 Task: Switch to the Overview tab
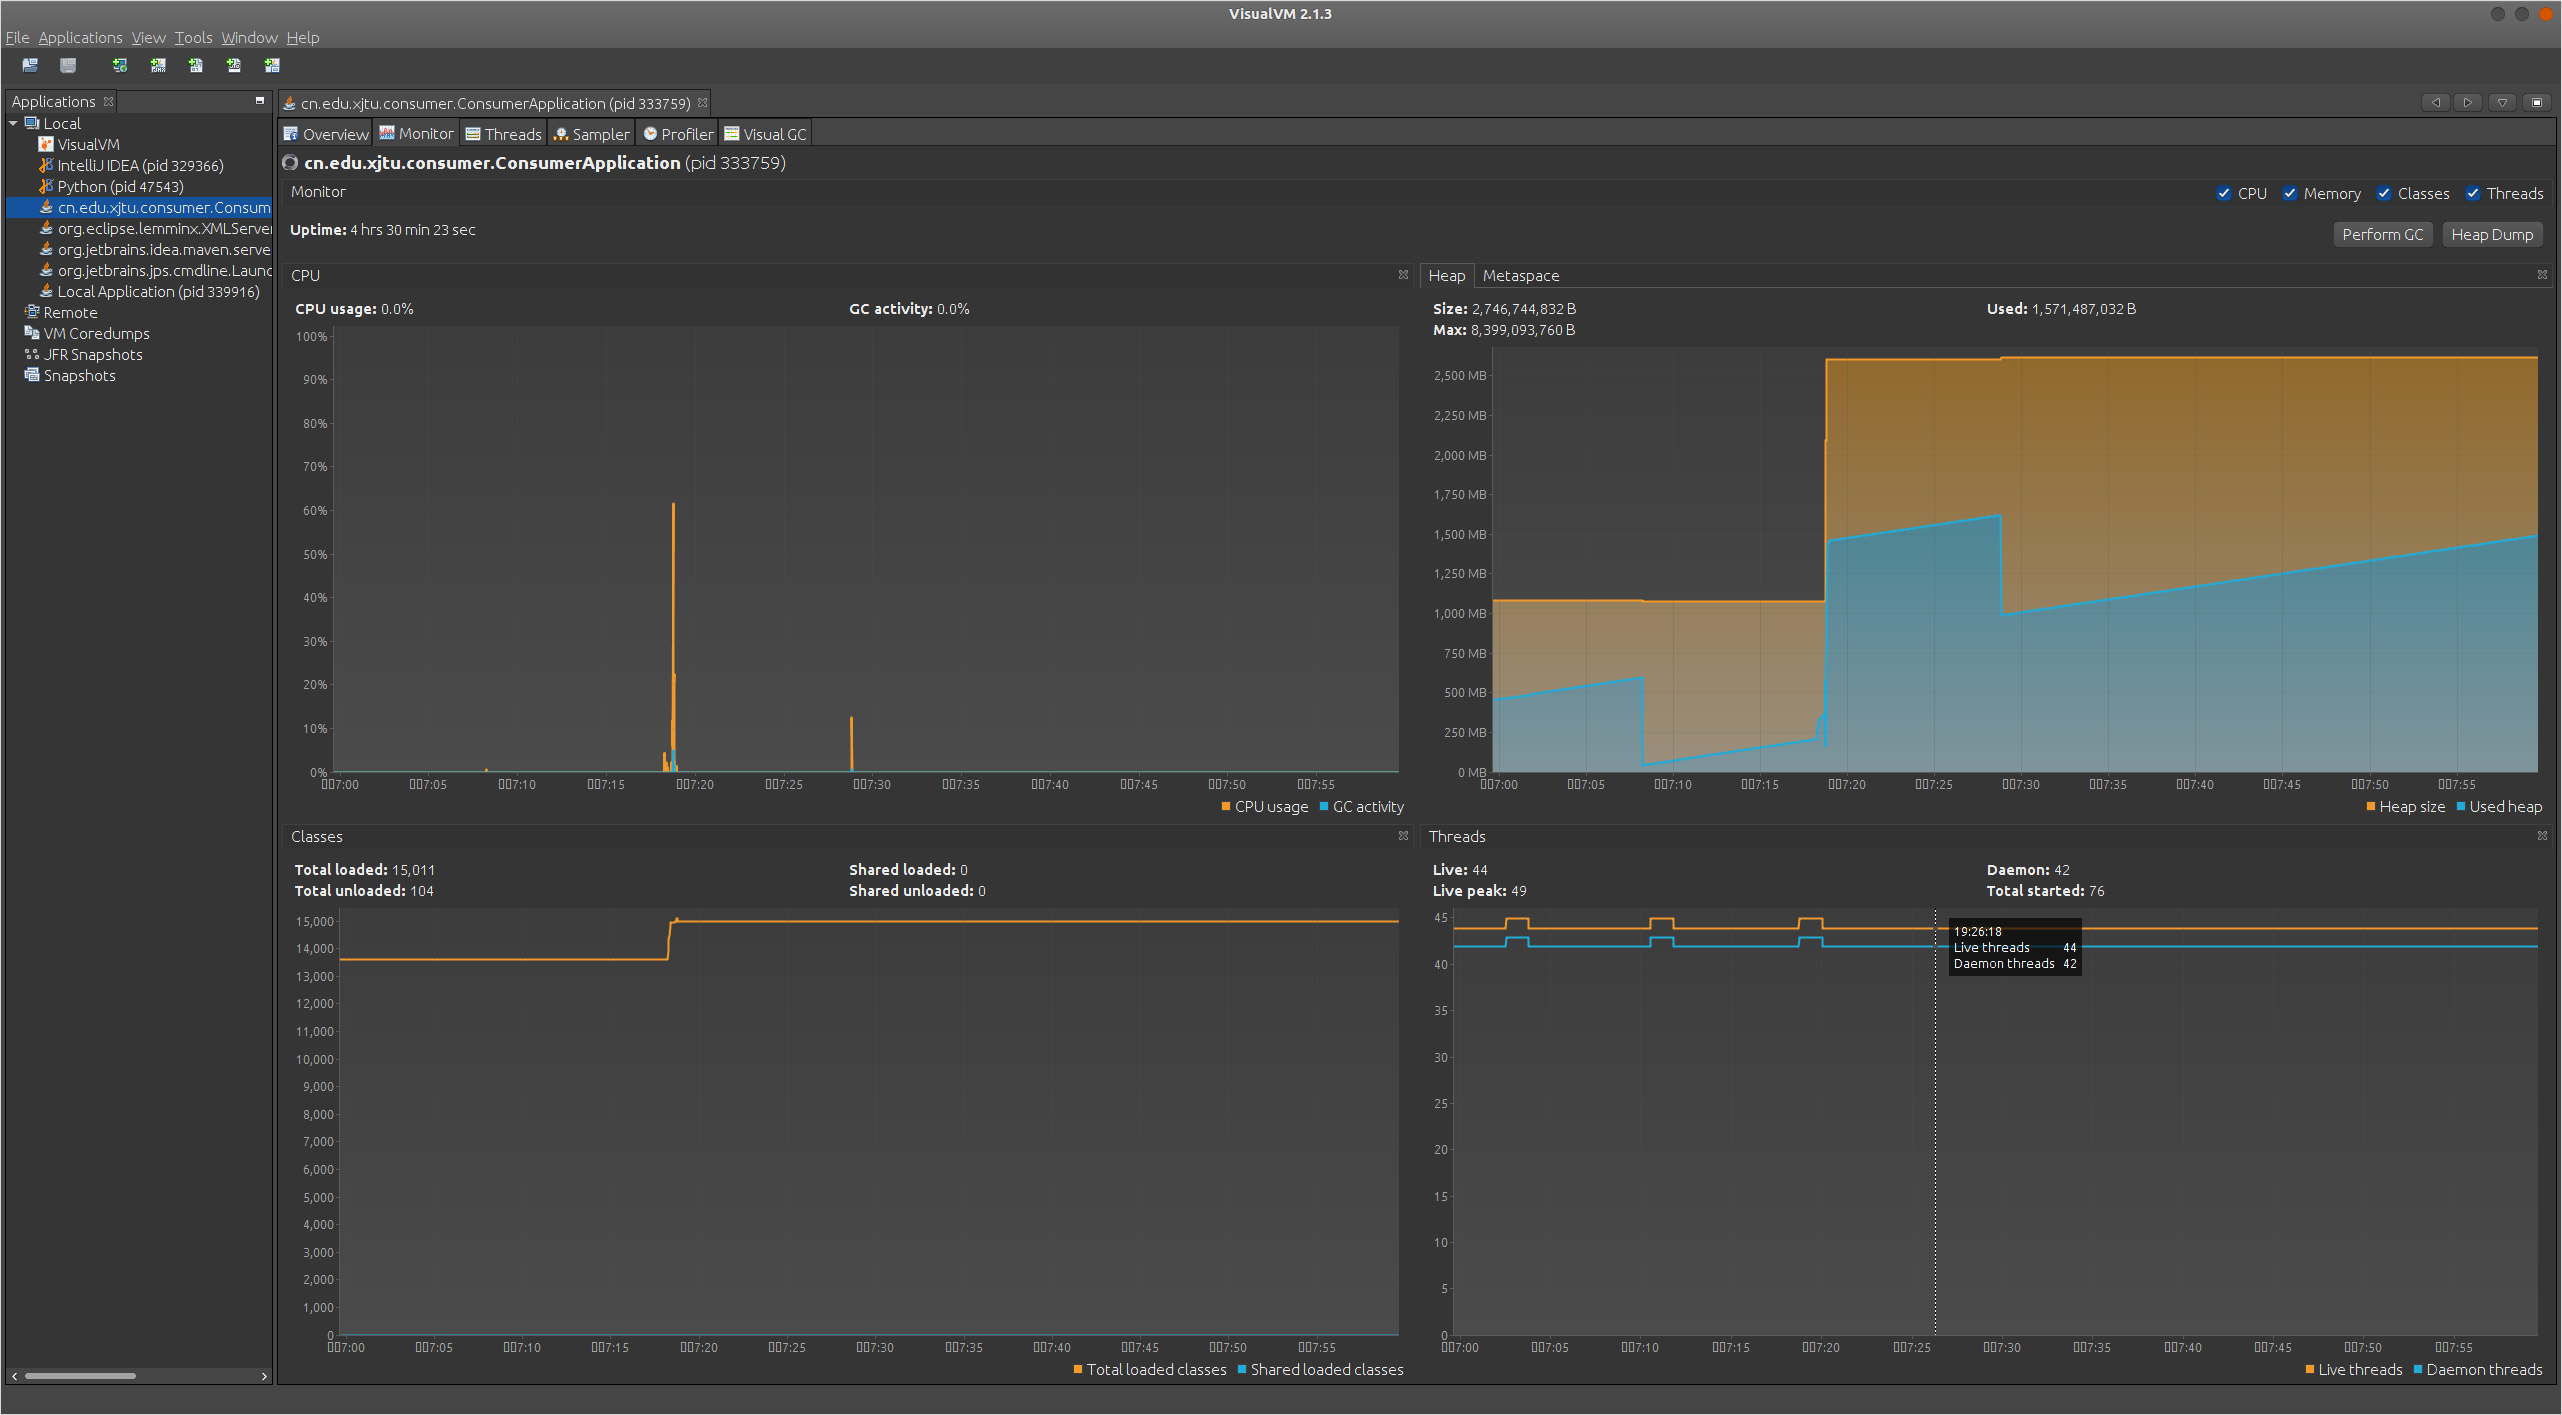326,134
